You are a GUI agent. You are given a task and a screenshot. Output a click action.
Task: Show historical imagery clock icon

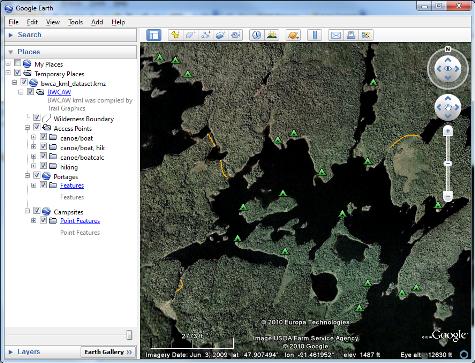257,35
